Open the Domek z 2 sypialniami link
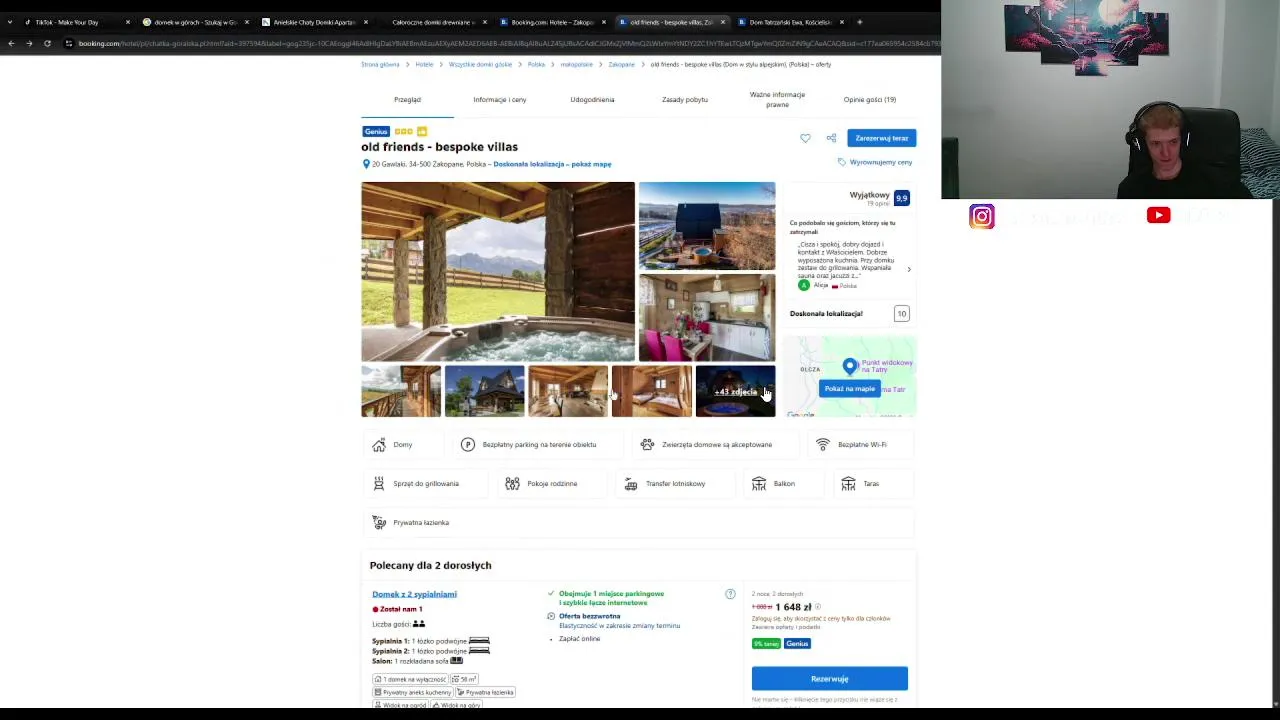Viewport: 1280px width, 720px height. coord(414,594)
